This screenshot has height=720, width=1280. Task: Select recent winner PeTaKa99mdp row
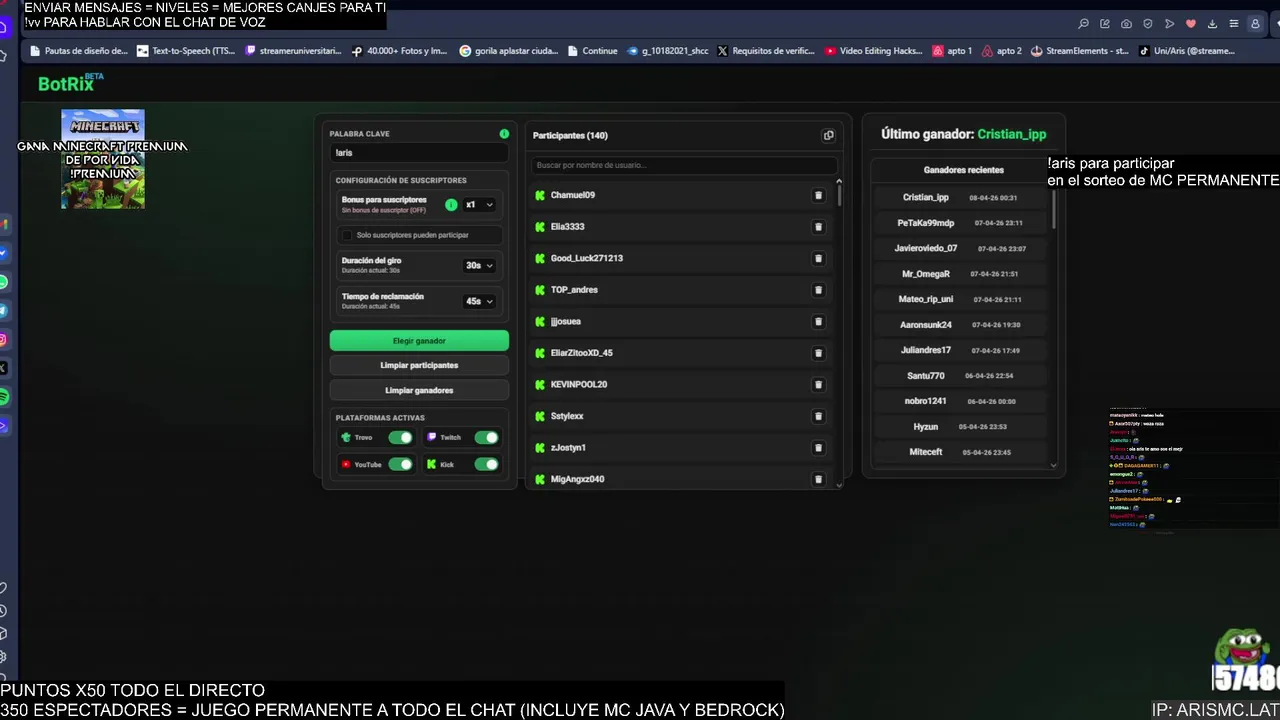point(961,223)
